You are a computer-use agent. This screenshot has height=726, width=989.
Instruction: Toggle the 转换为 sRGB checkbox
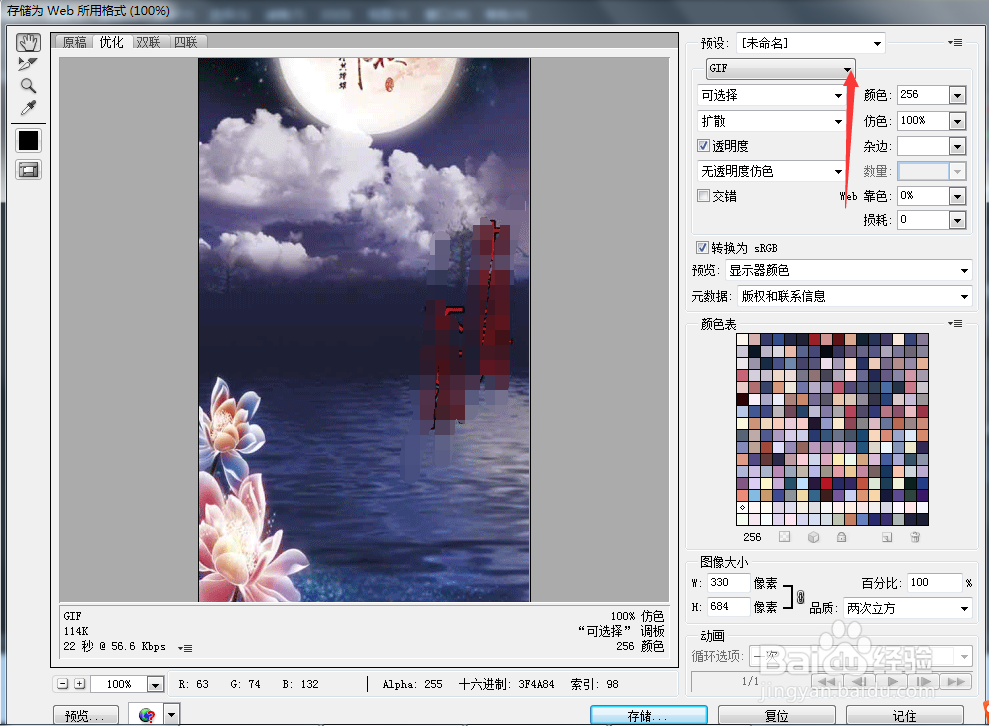(x=702, y=247)
